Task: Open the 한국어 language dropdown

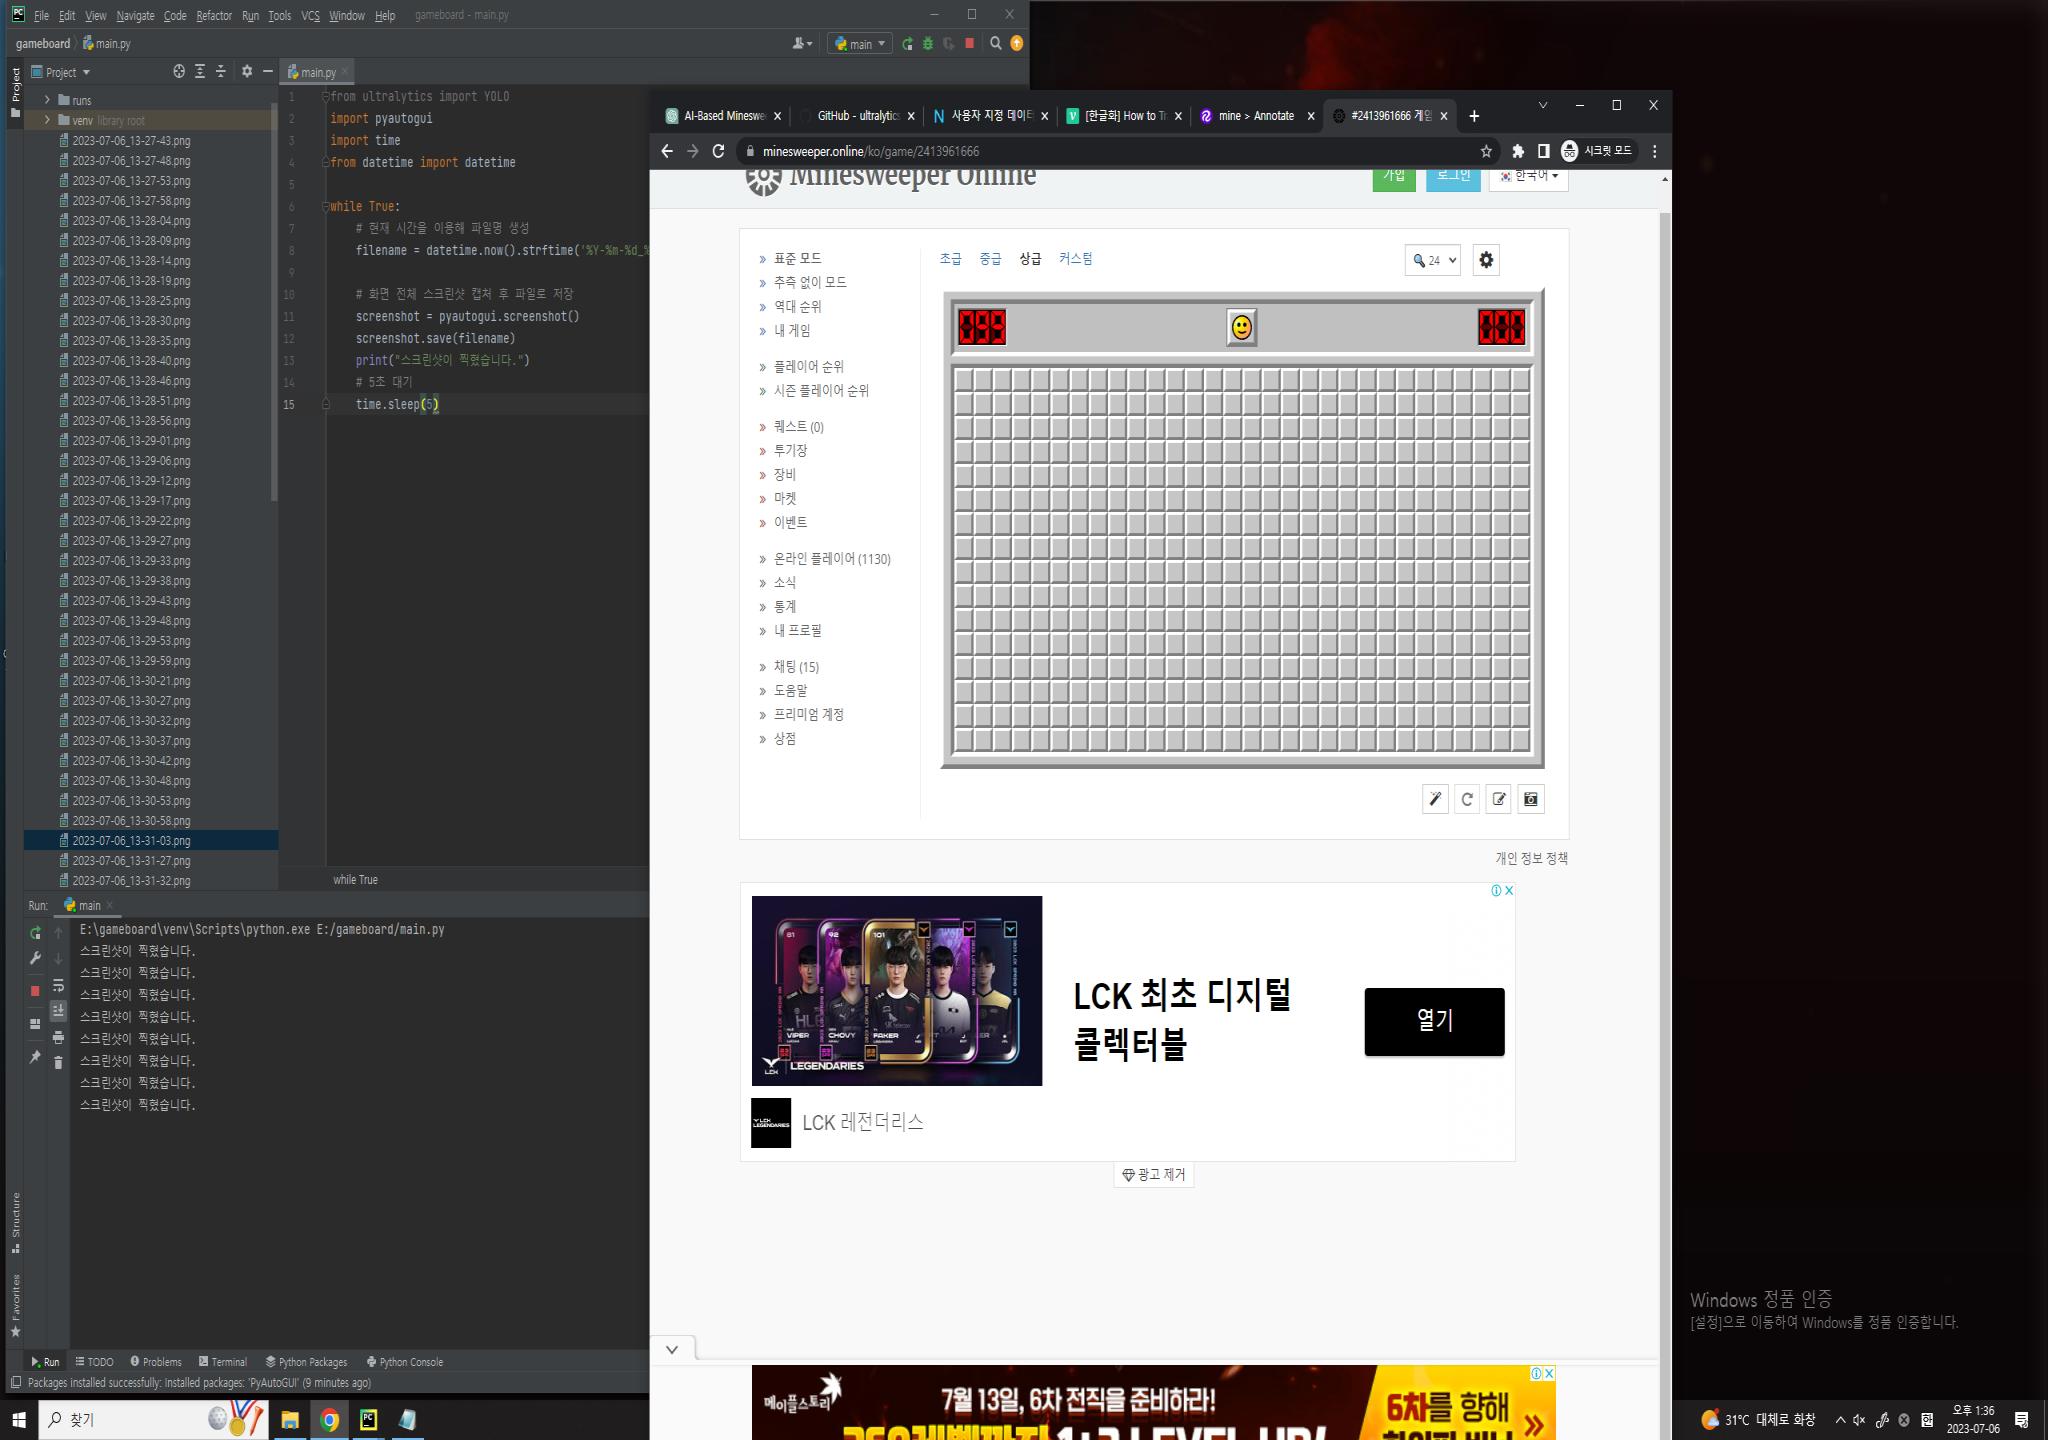Action: pos(1528,176)
